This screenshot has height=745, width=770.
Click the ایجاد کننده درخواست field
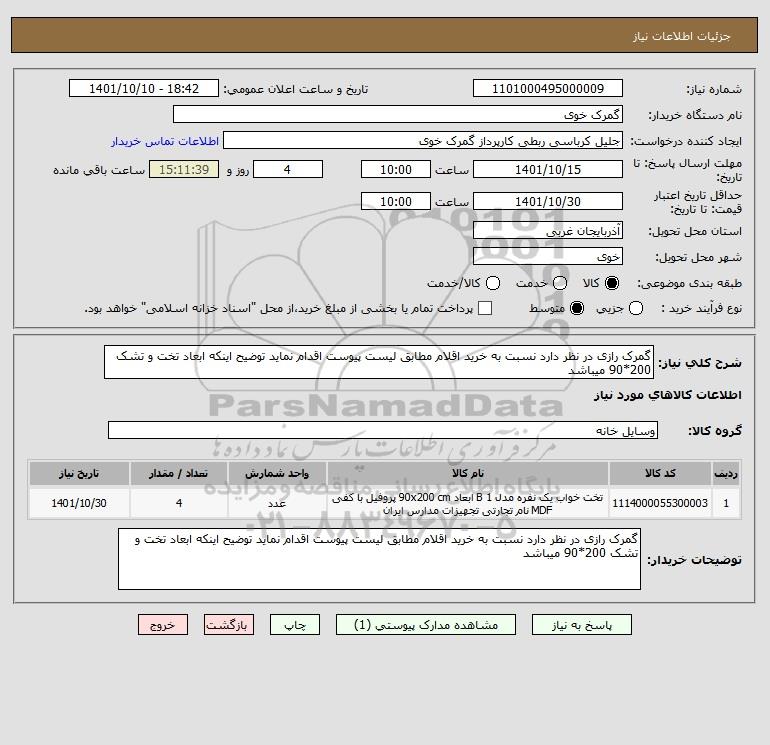point(423,141)
